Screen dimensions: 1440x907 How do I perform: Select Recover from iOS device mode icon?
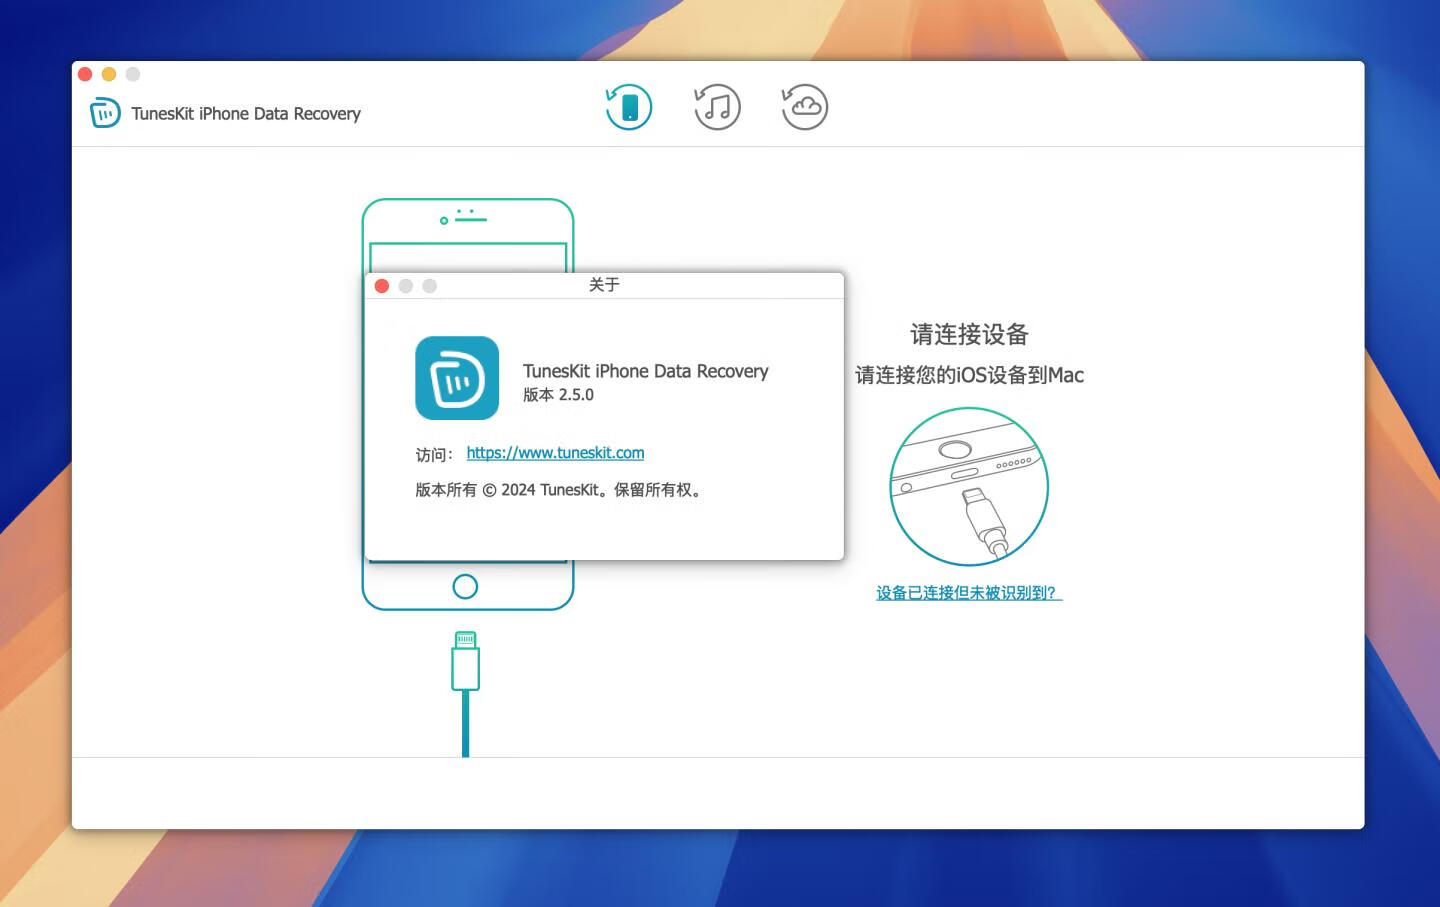point(629,107)
